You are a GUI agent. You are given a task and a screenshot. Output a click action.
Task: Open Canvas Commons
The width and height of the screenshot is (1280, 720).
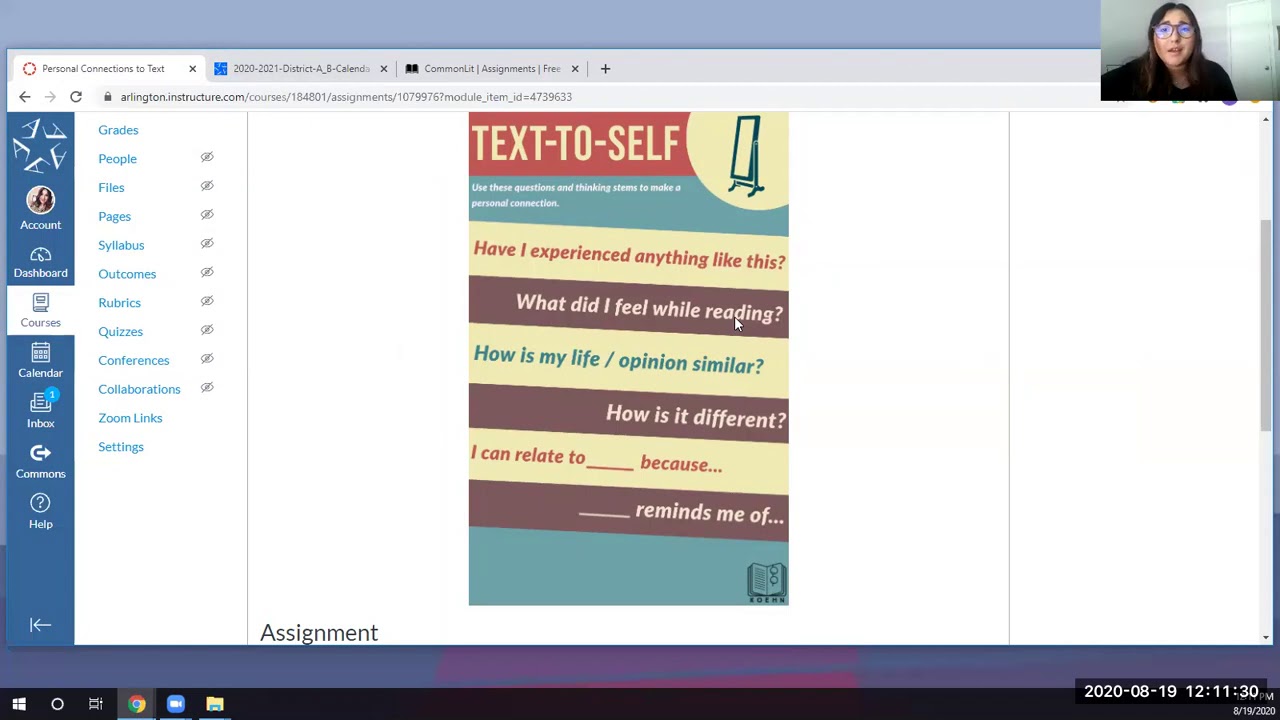40,461
